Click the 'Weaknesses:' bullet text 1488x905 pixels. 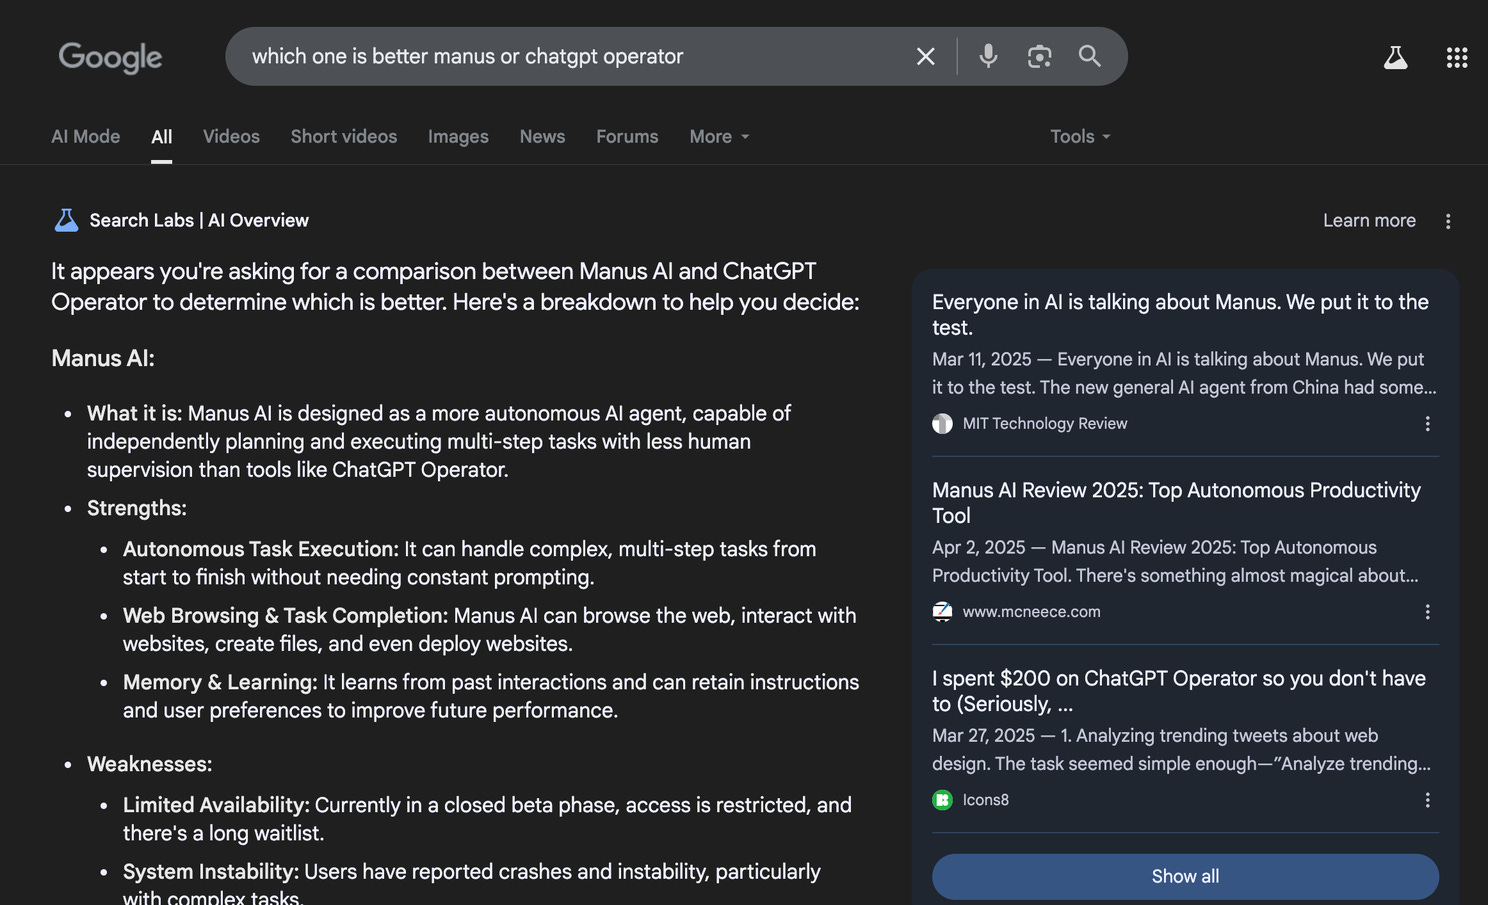150,764
